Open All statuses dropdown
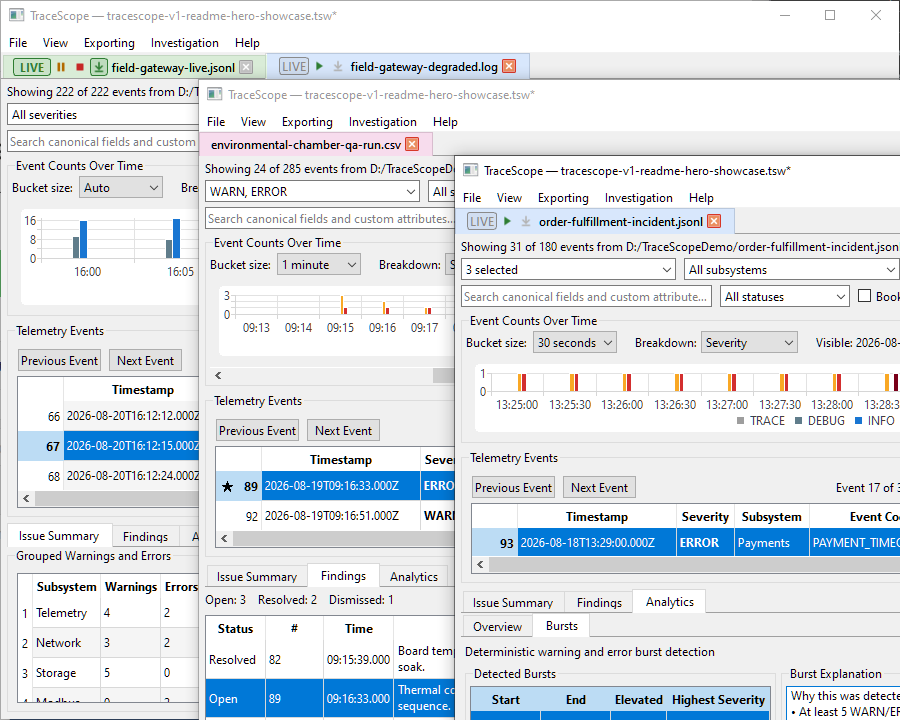Image resolution: width=900 pixels, height=720 pixels. pos(785,296)
